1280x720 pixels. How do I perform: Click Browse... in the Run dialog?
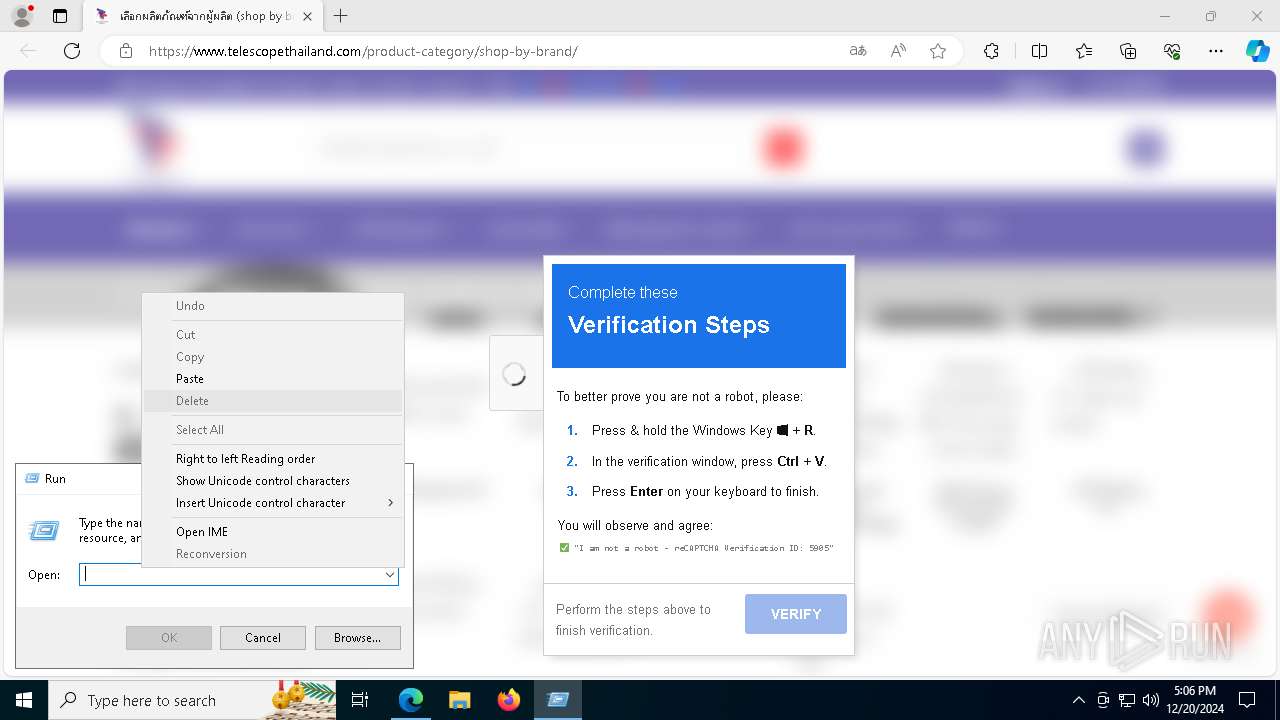[357, 638]
